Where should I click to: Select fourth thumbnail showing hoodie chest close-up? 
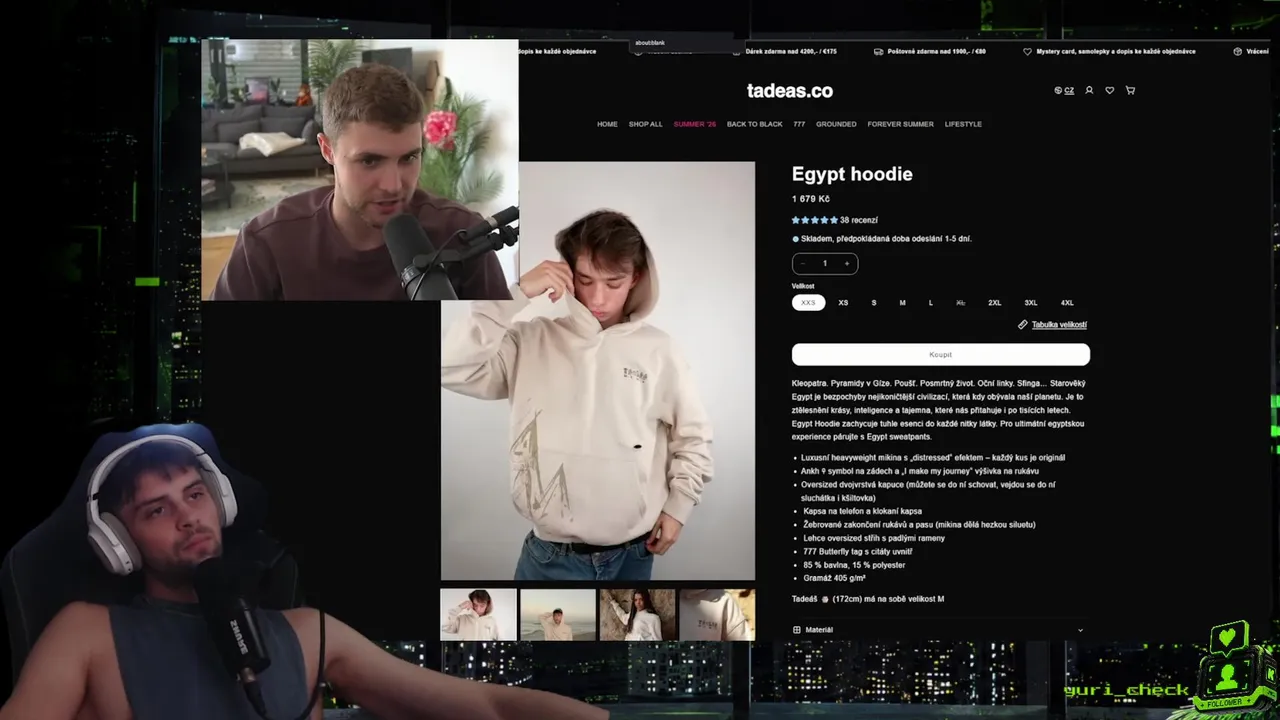(x=717, y=615)
